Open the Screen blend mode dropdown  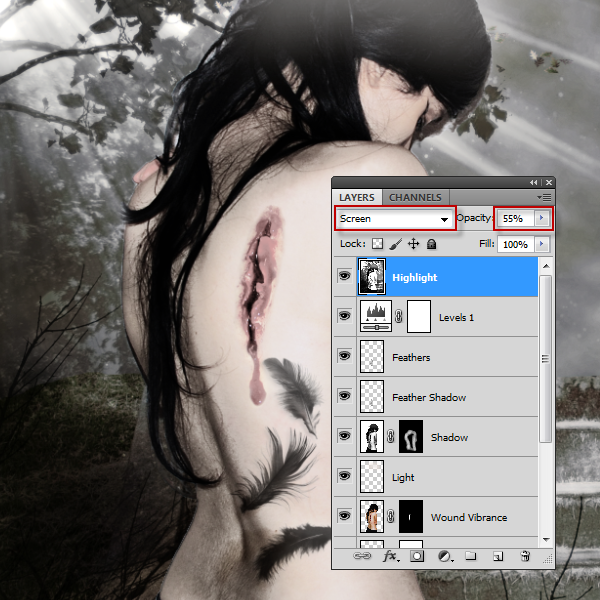pos(395,219)
